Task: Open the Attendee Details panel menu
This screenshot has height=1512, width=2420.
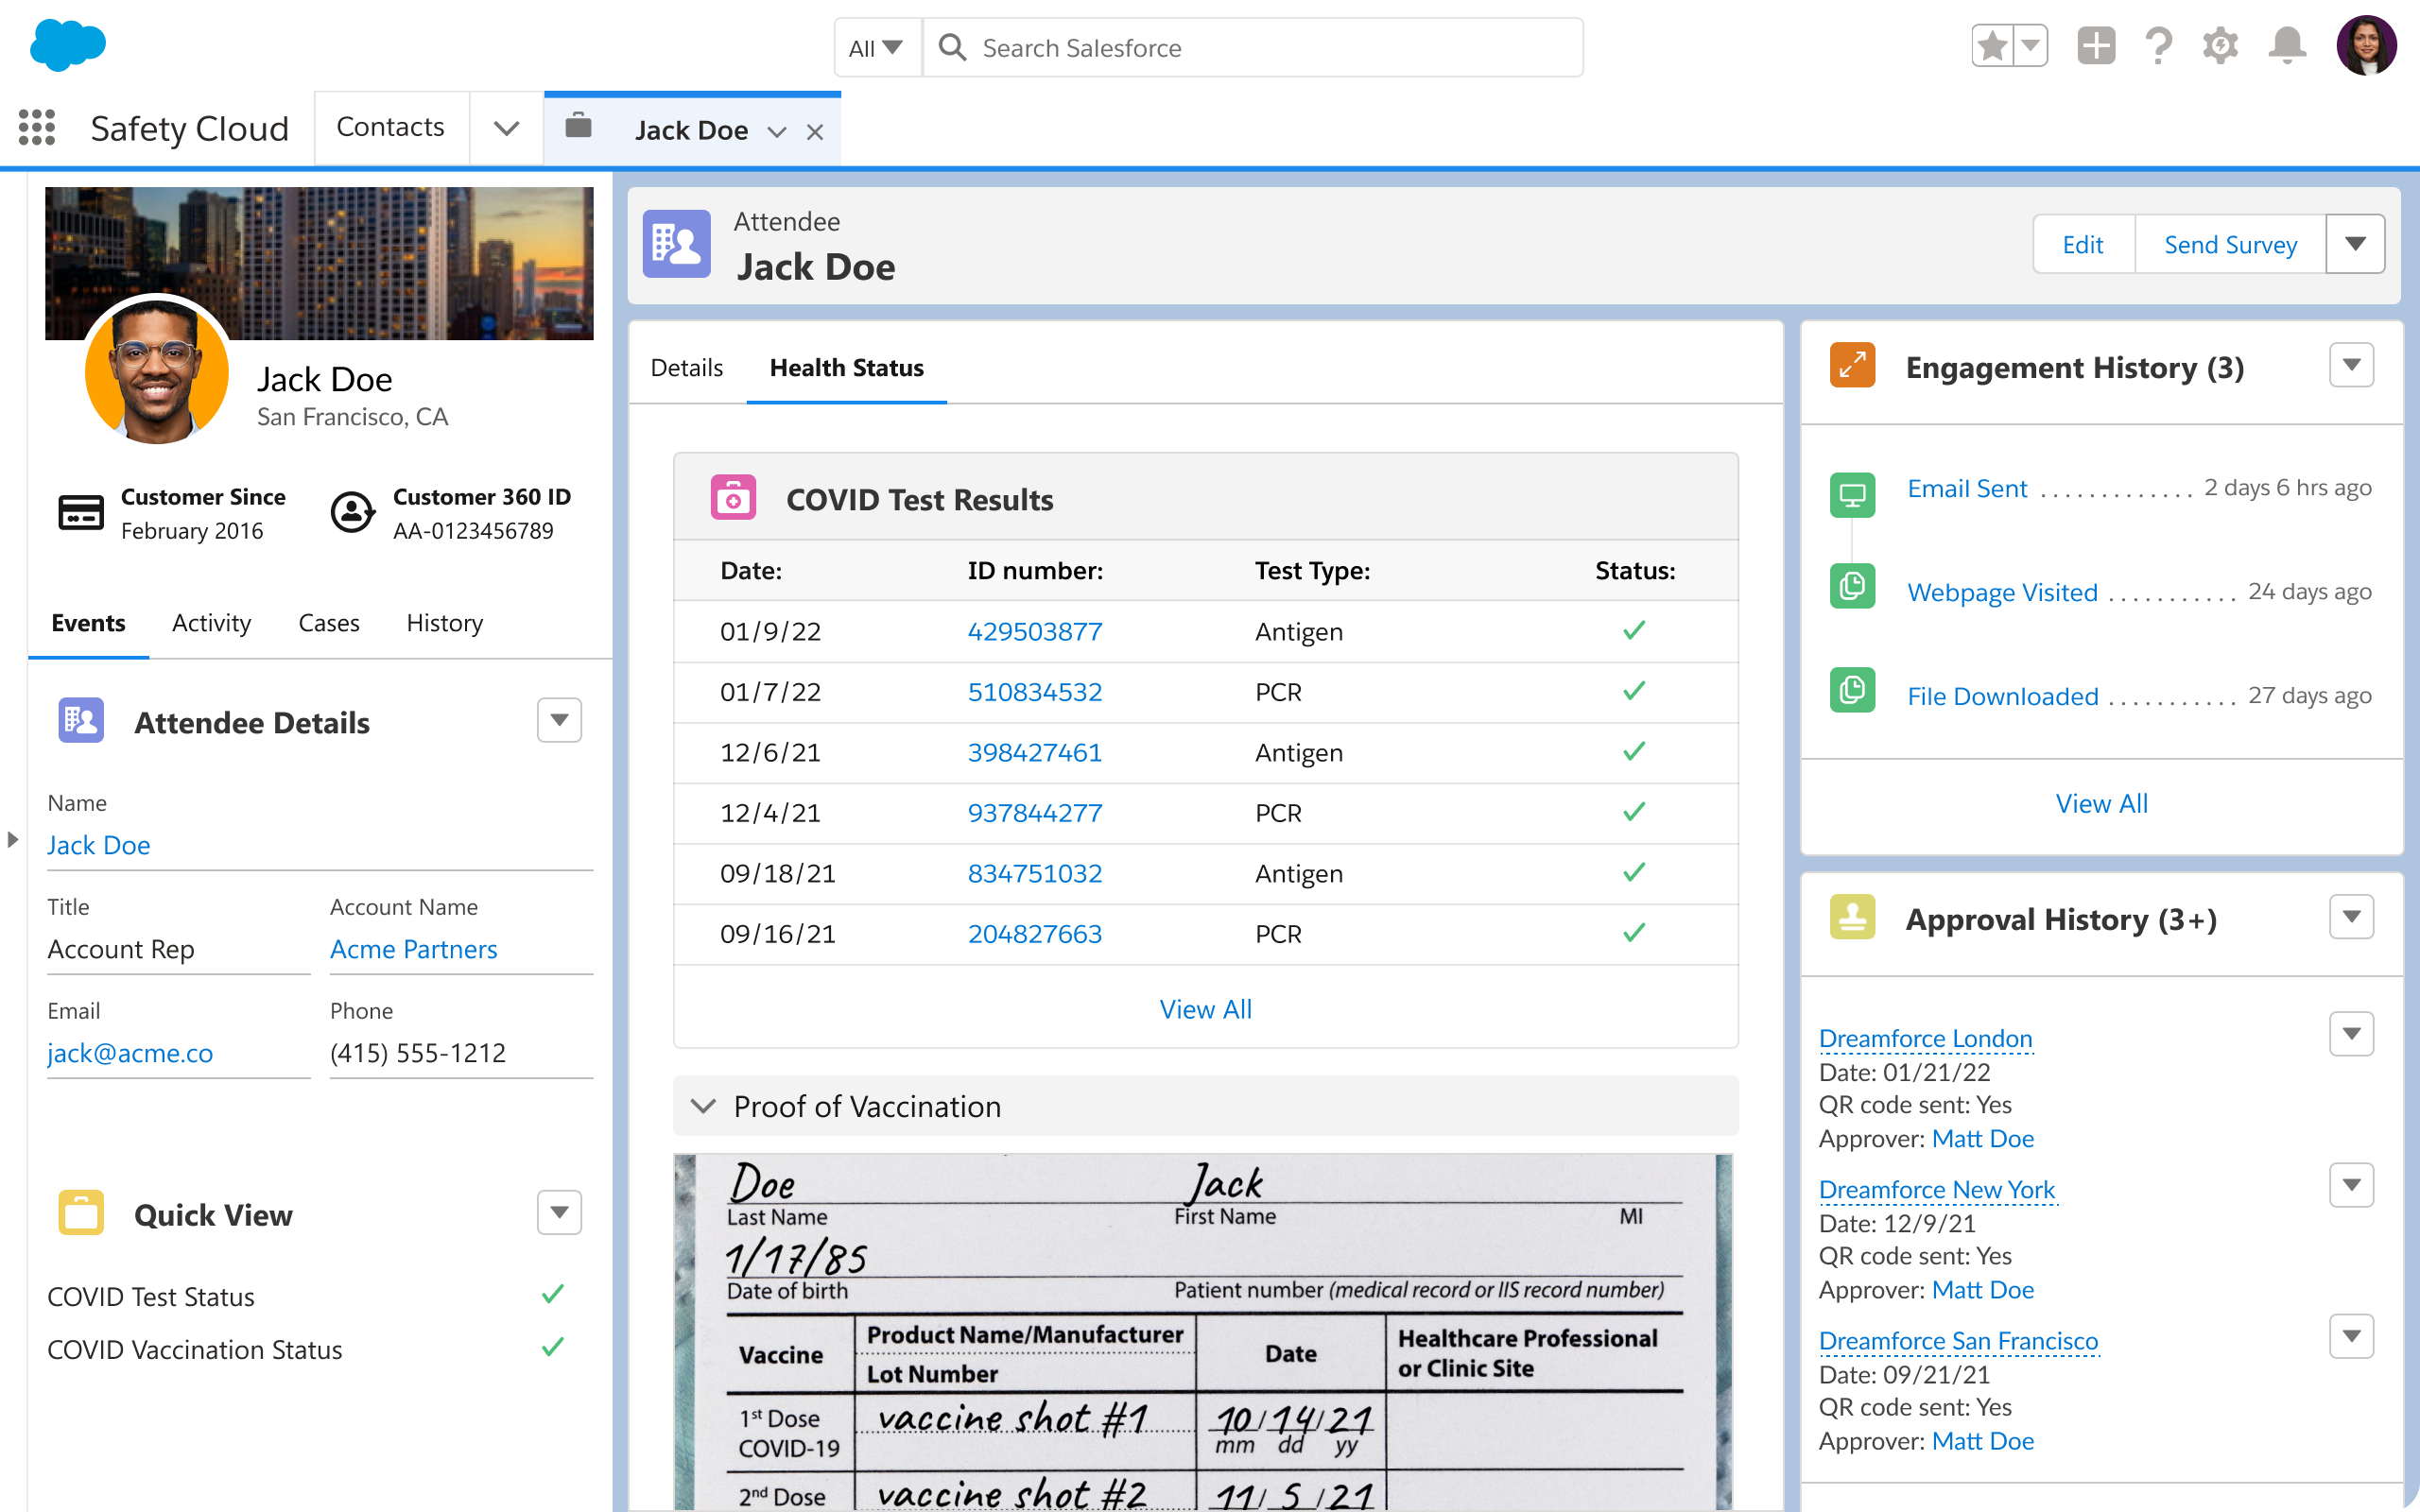Action: pos(559,720)
